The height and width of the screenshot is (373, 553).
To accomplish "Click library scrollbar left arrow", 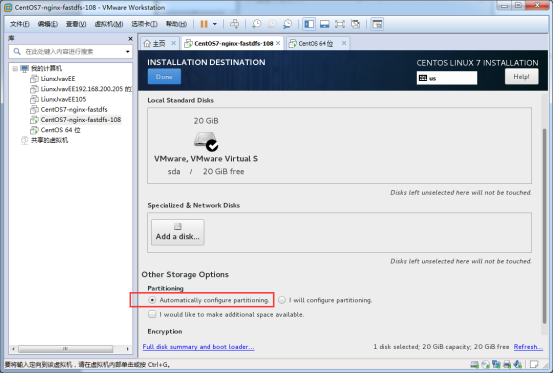I will (x=13, y=349).
